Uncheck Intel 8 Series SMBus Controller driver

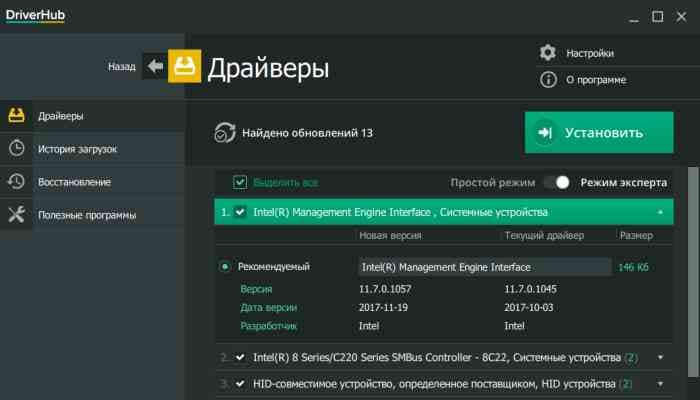[x=240, y=357]
